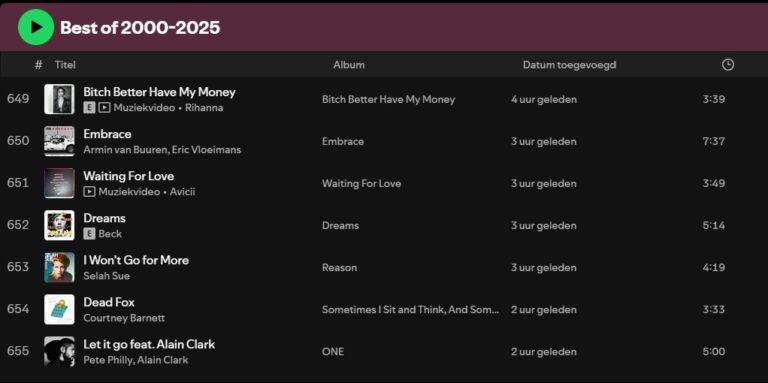The width and height of the screenshot is (768, 383).
Task: Click the 3:39 duration of Rihanna's track
Action: tap(713, 99)
